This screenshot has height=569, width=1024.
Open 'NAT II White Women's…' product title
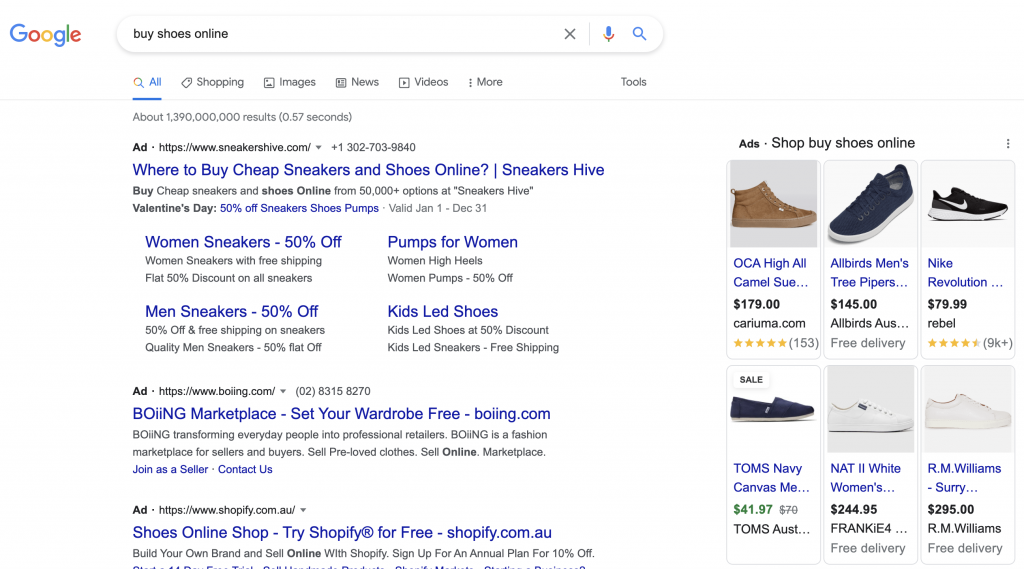(x=865, y=478)
